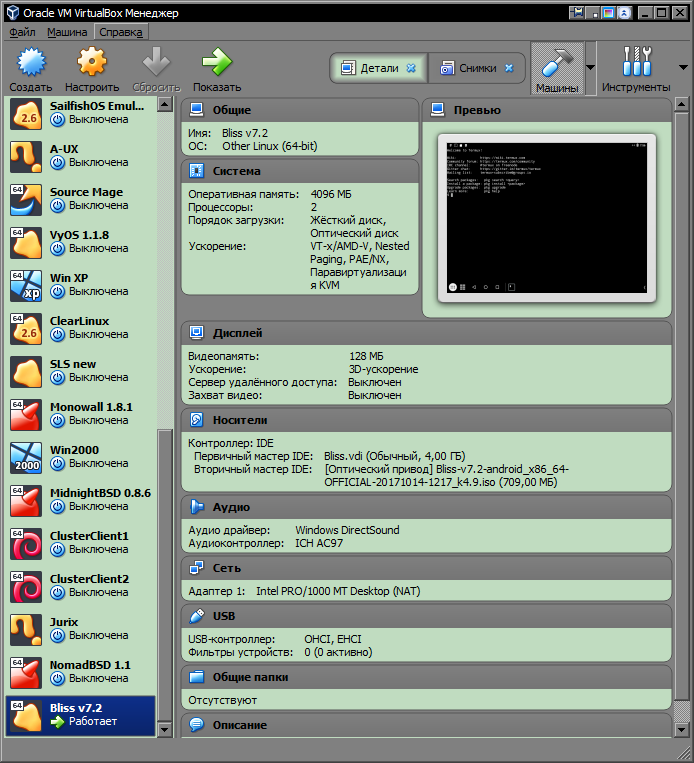Screen dimensions: 694x763
Task: Select the Win2000 machine icon
Action: point(26,458)
